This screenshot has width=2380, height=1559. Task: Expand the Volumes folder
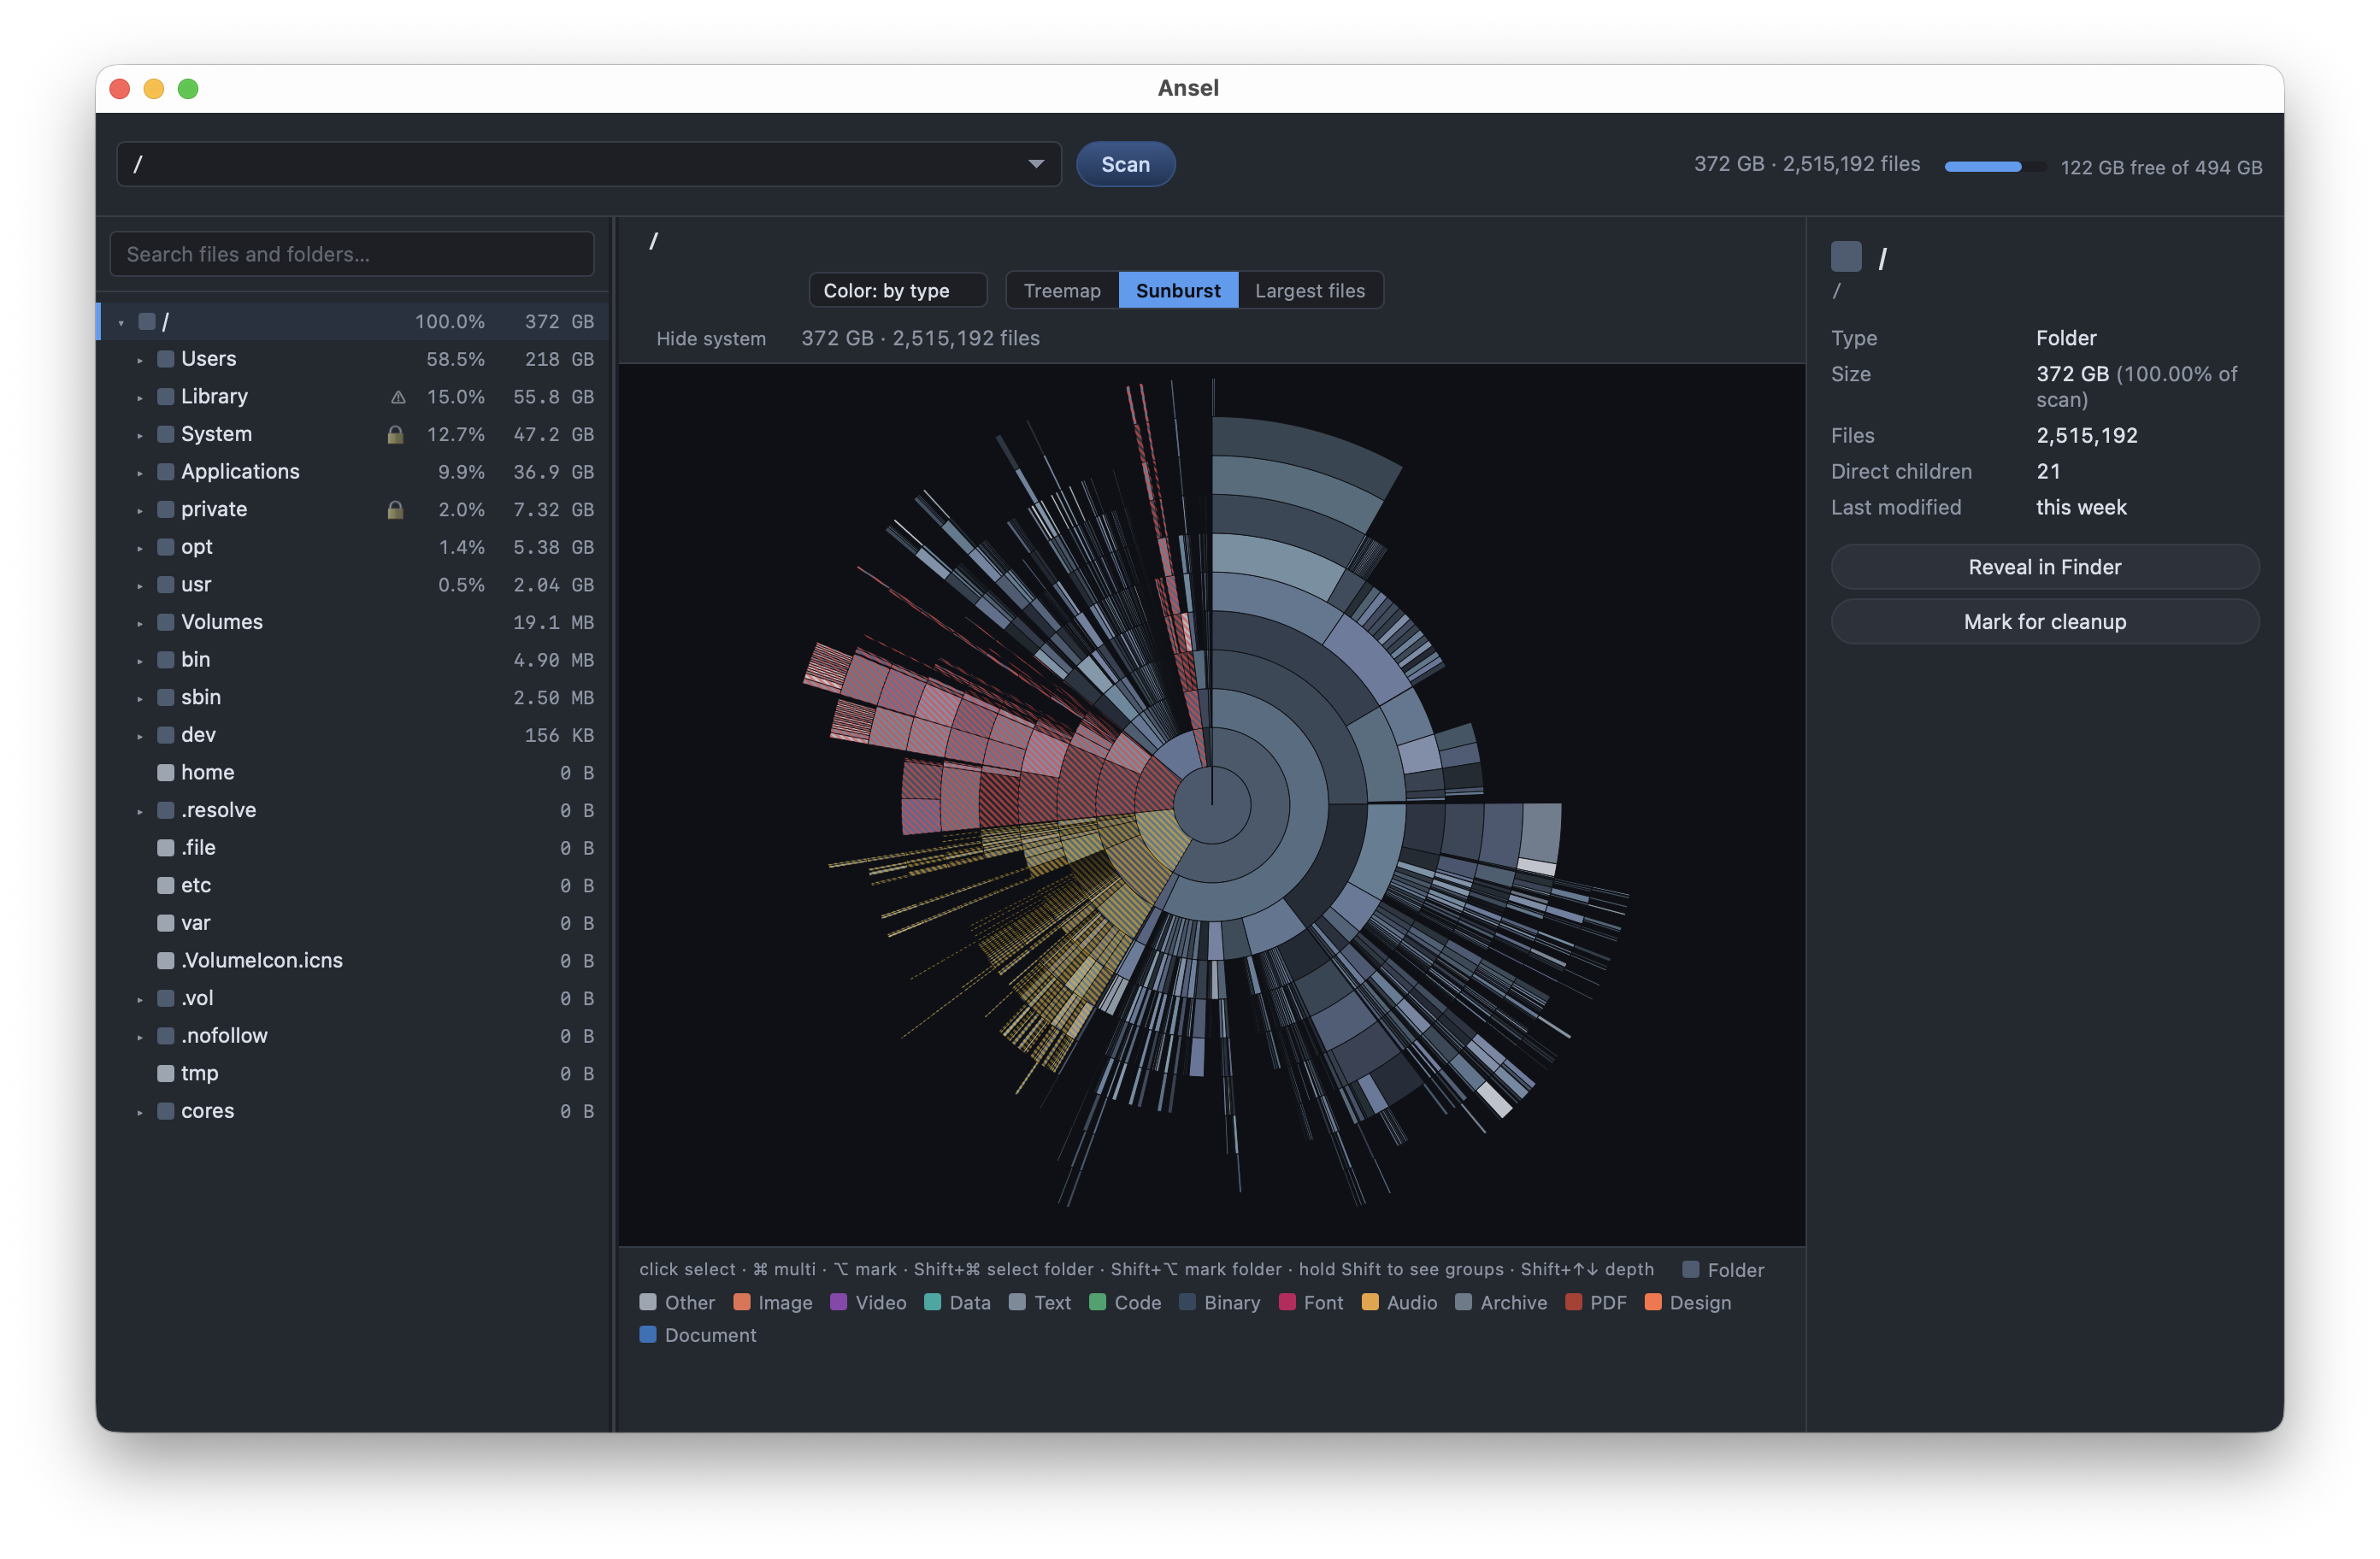pos(140,623)
